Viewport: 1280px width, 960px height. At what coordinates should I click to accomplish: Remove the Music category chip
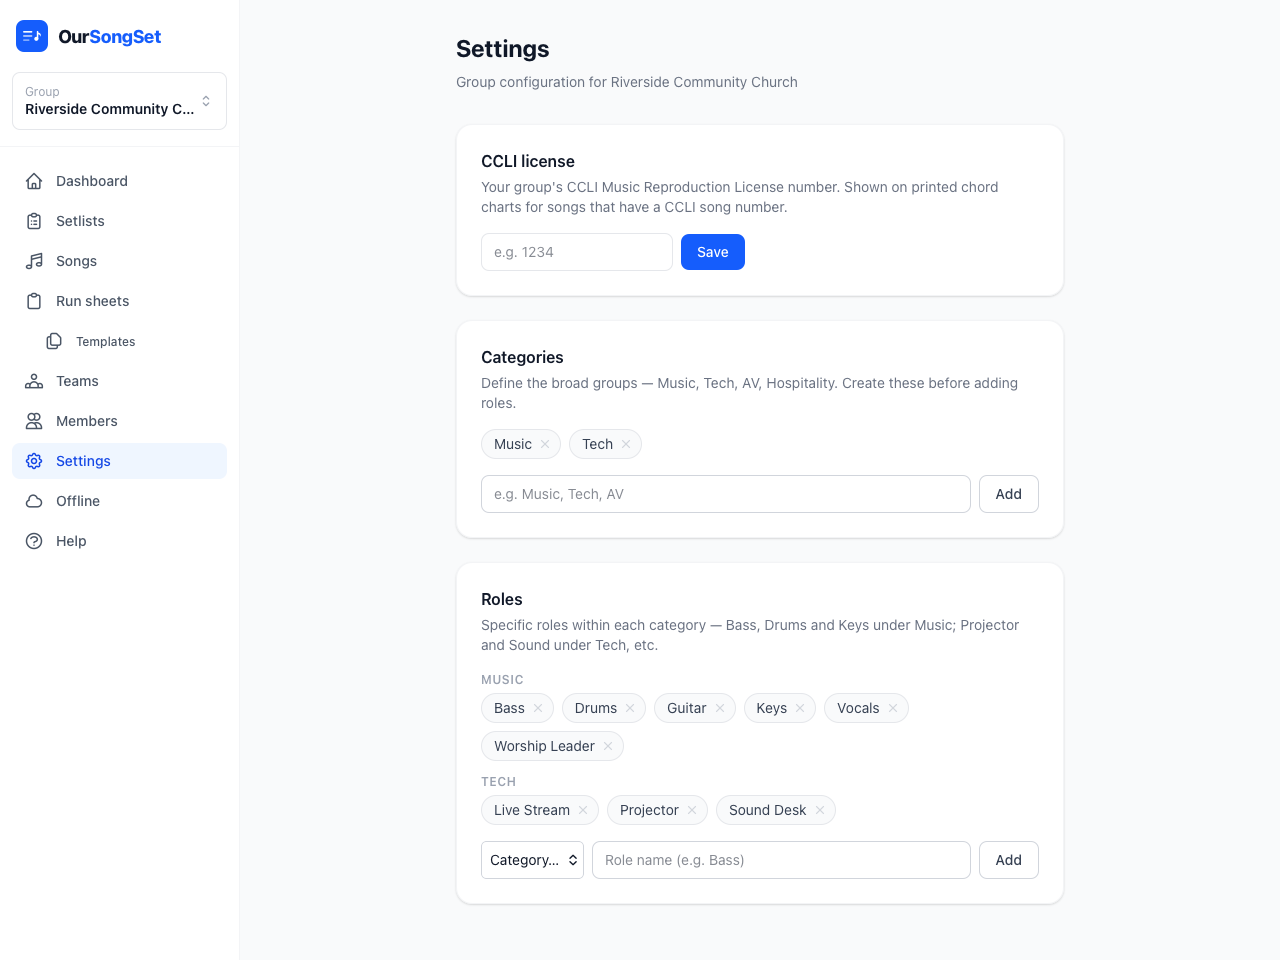[x=545, y=444]
